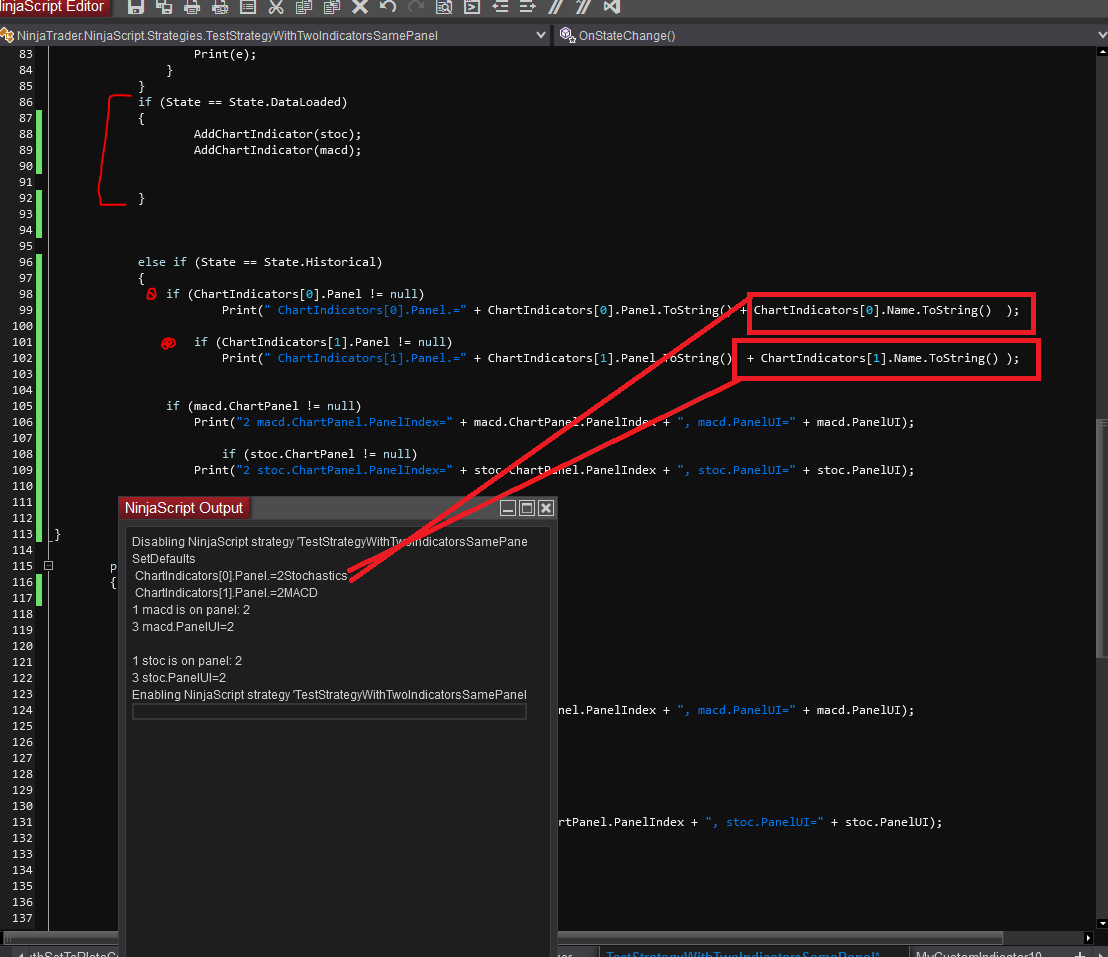
Task: Click the Find in document icon
Action: pyautogui.click(x=444, y=7)
